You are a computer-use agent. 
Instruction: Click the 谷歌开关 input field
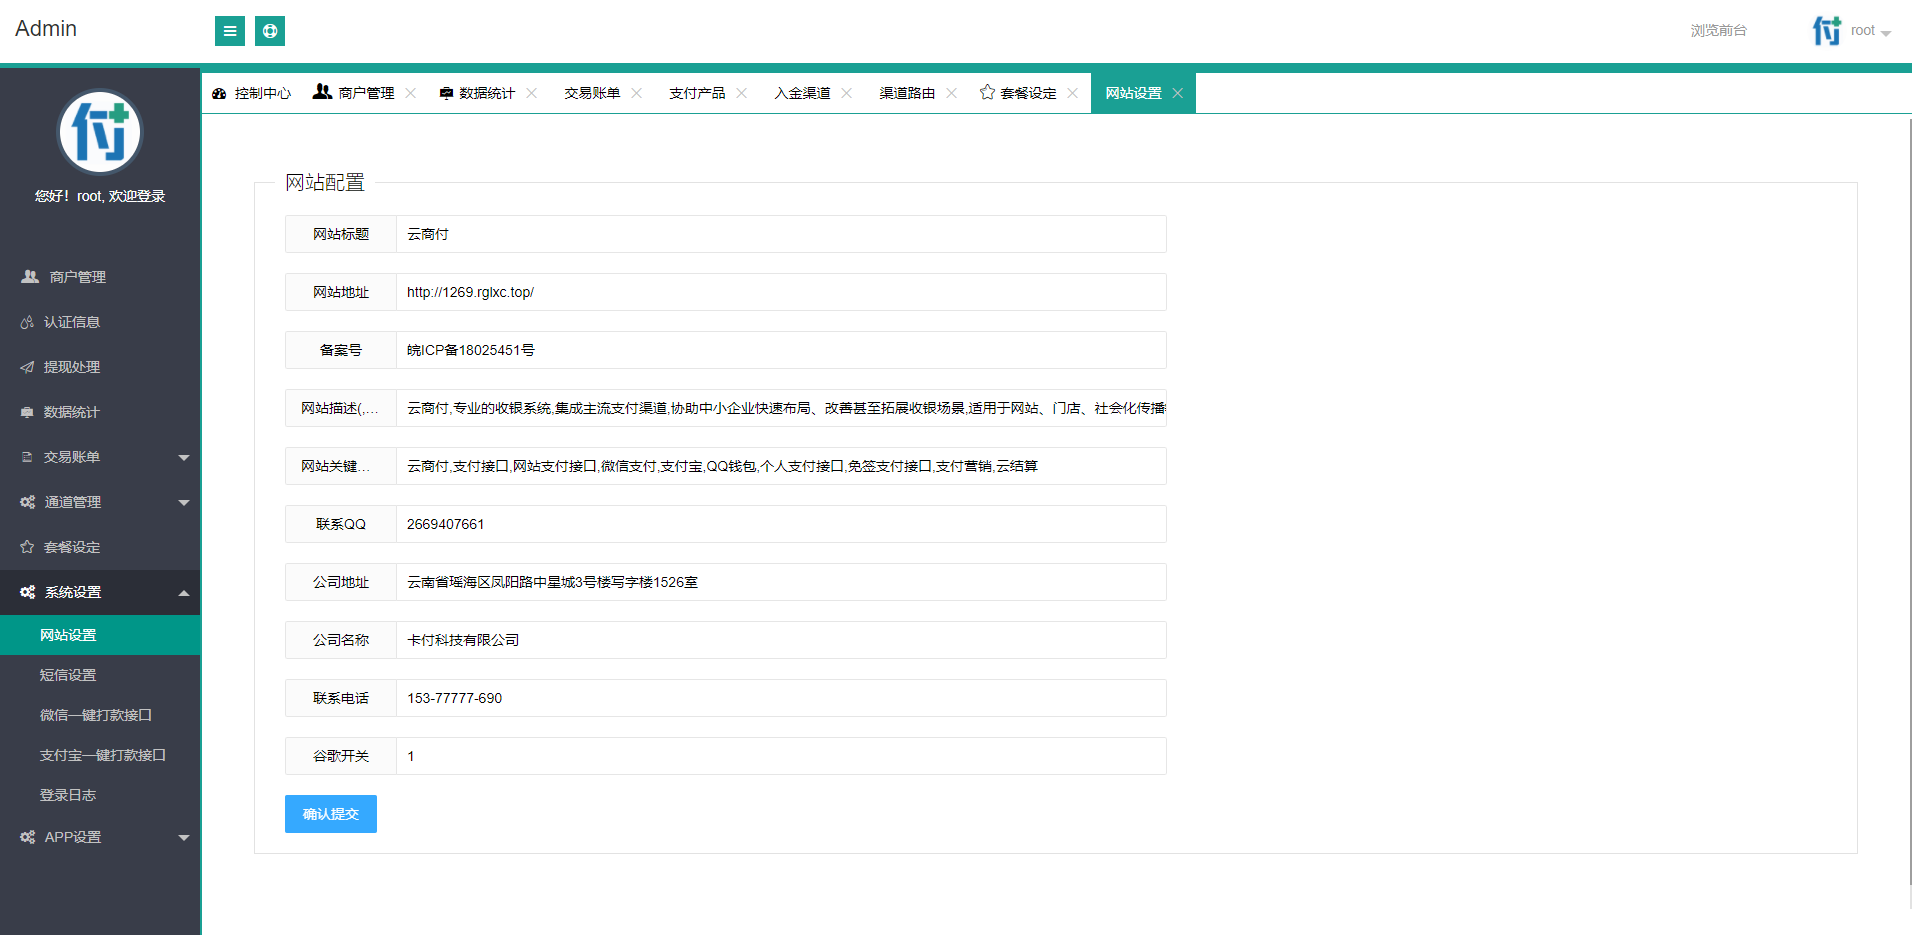781,756
